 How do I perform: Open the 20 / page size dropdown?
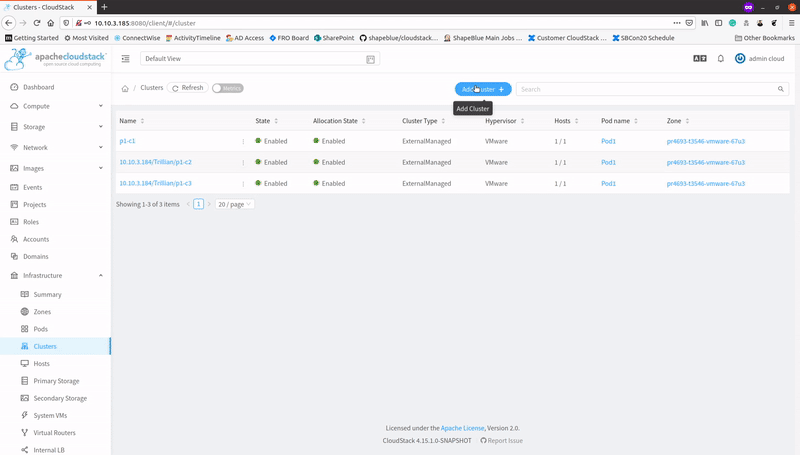tap(235, 204)
